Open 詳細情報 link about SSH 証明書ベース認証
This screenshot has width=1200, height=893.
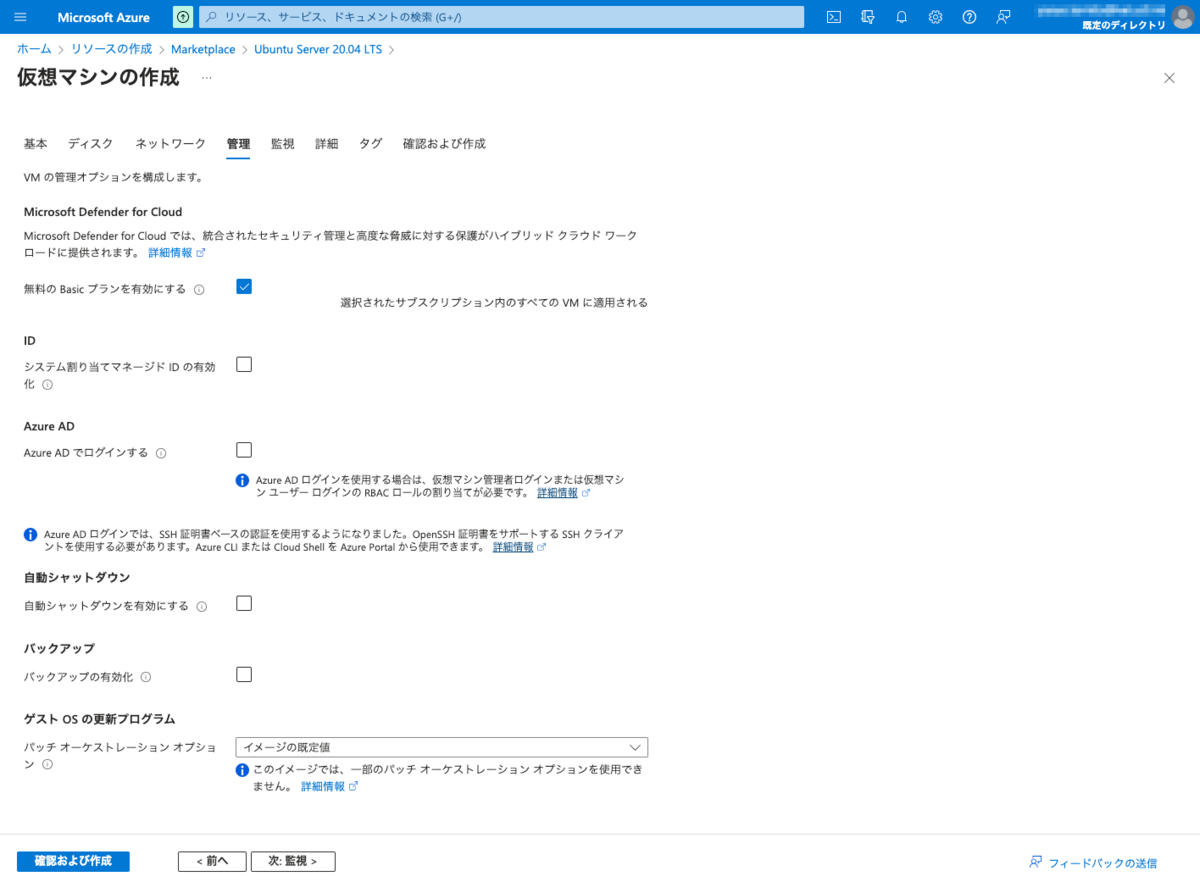(514, 547)
